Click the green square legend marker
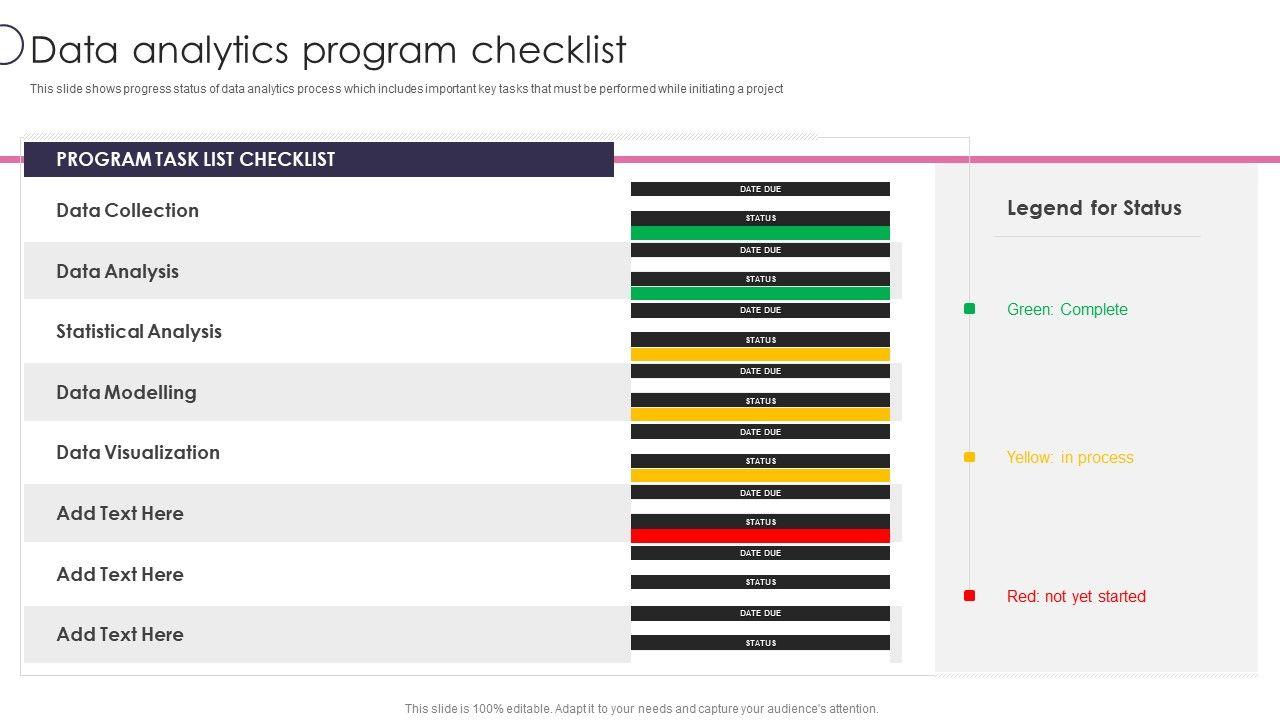Image resolution: width=1280 pixels, height=720 pixels. point(969,309)
